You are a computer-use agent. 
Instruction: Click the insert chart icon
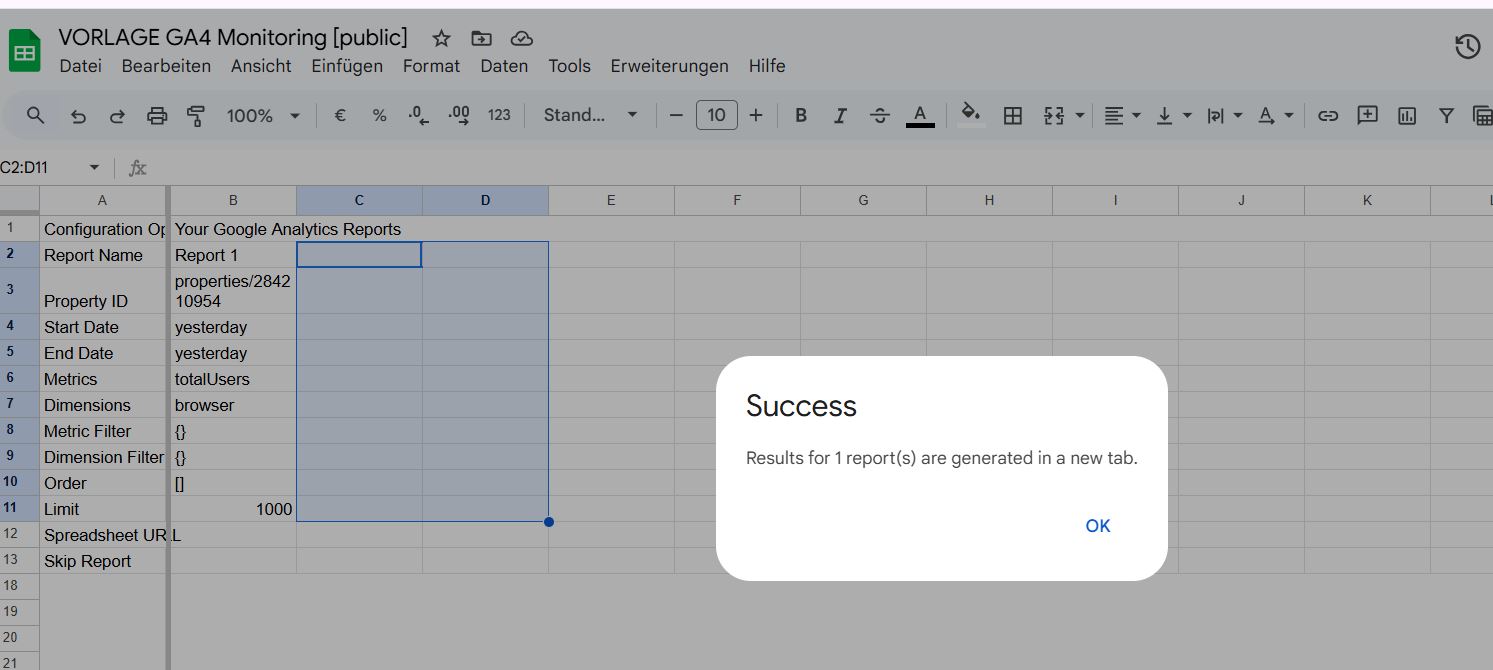[x=1407, y=116]
